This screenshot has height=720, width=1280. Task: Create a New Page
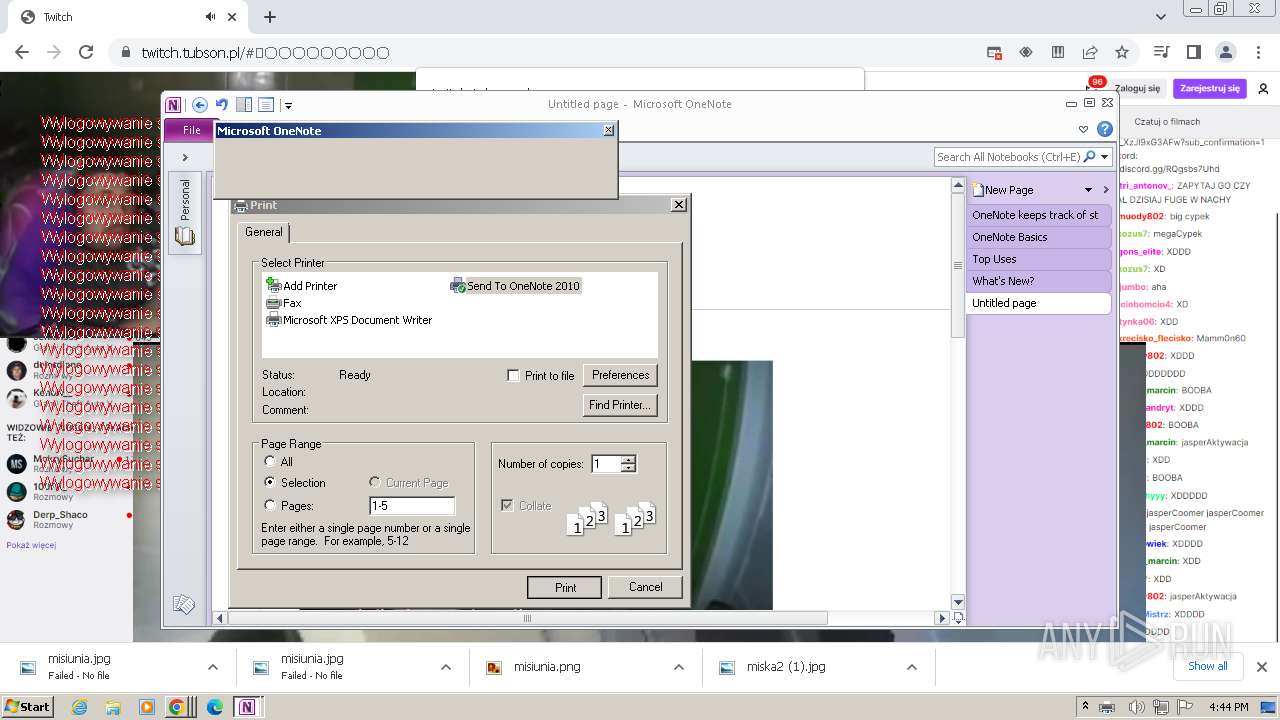click(1003, 190)
